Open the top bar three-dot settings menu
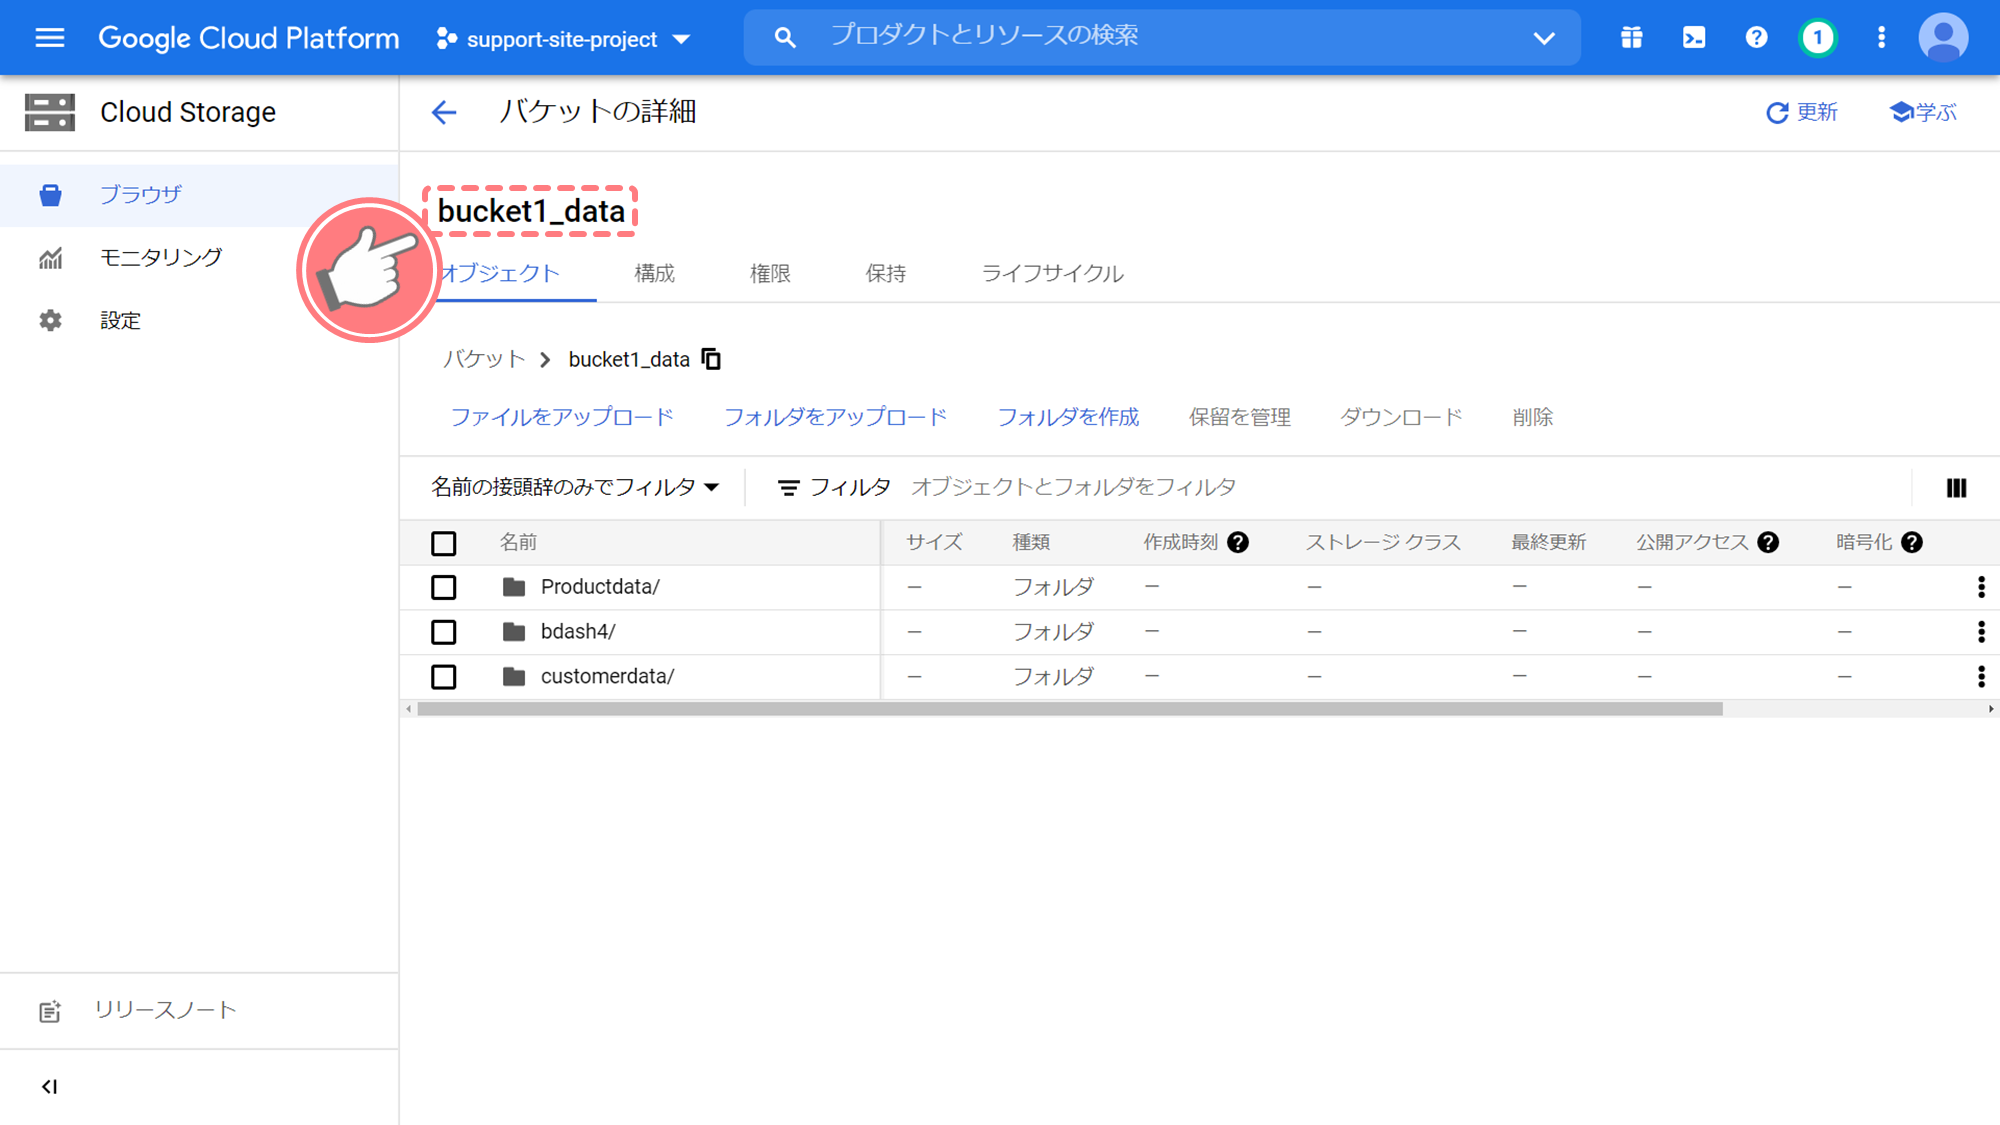 tap(1881, 38)
